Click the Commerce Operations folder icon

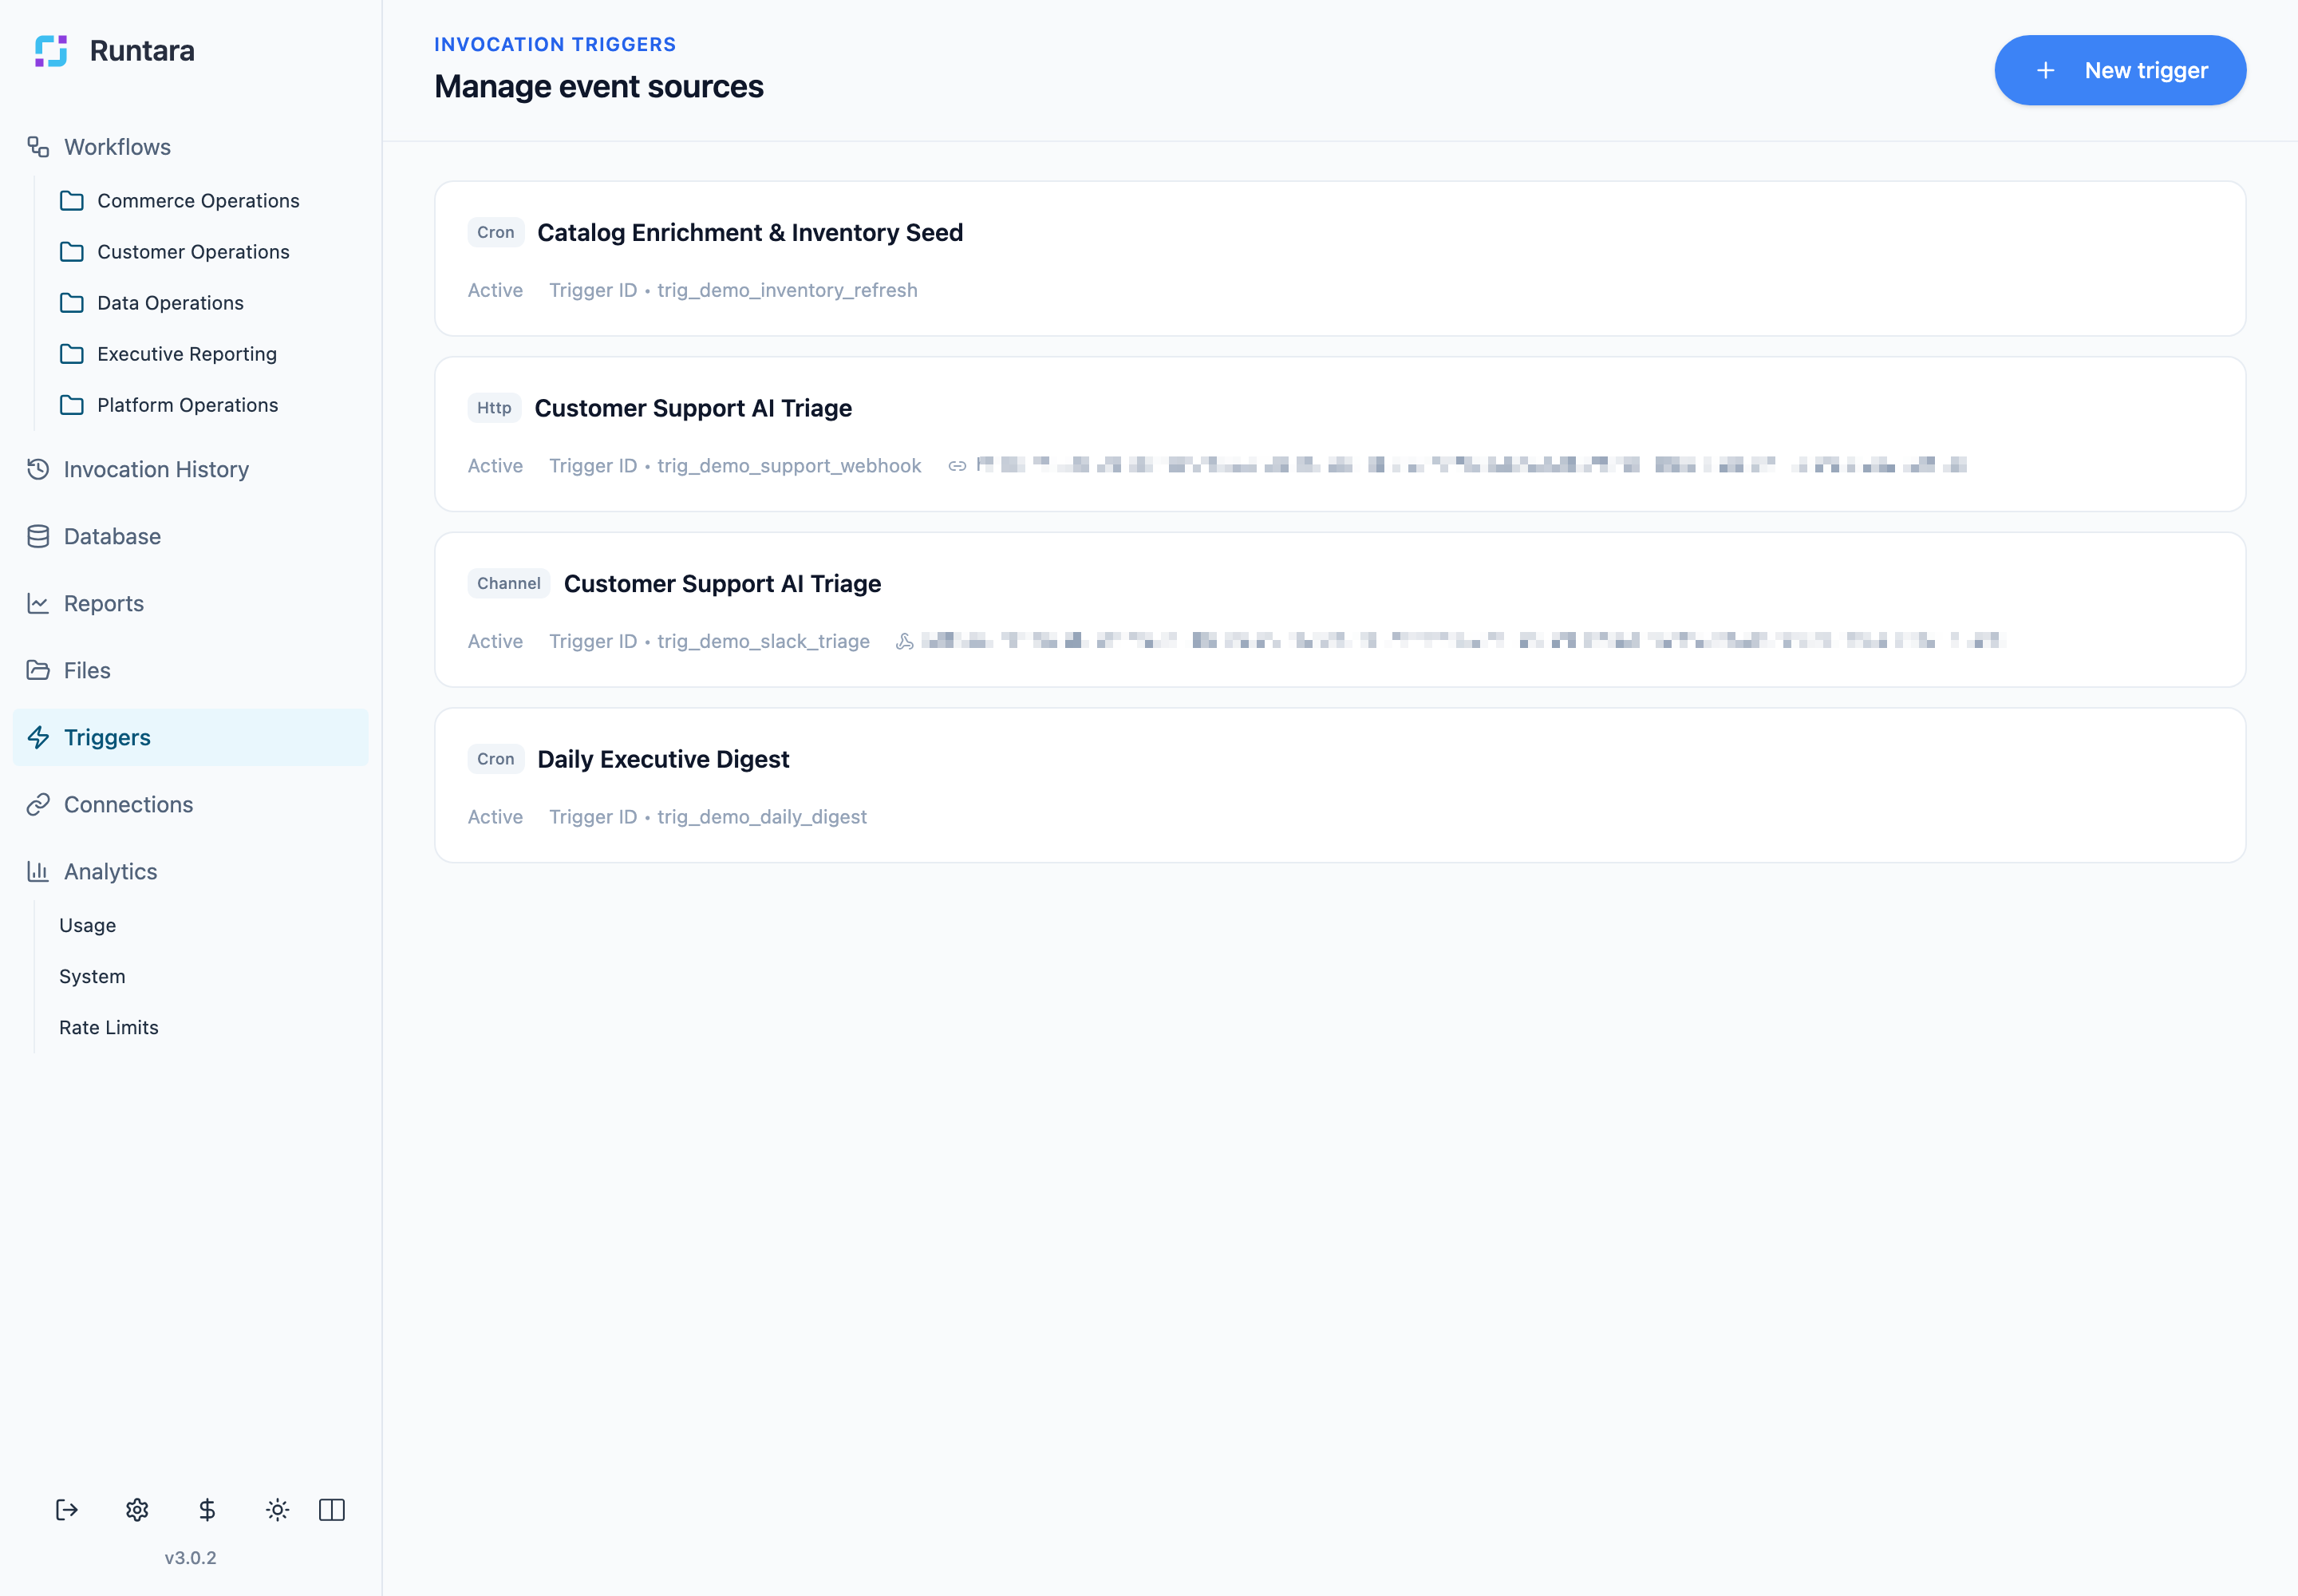pyautogui.click(x=72, y=201)
